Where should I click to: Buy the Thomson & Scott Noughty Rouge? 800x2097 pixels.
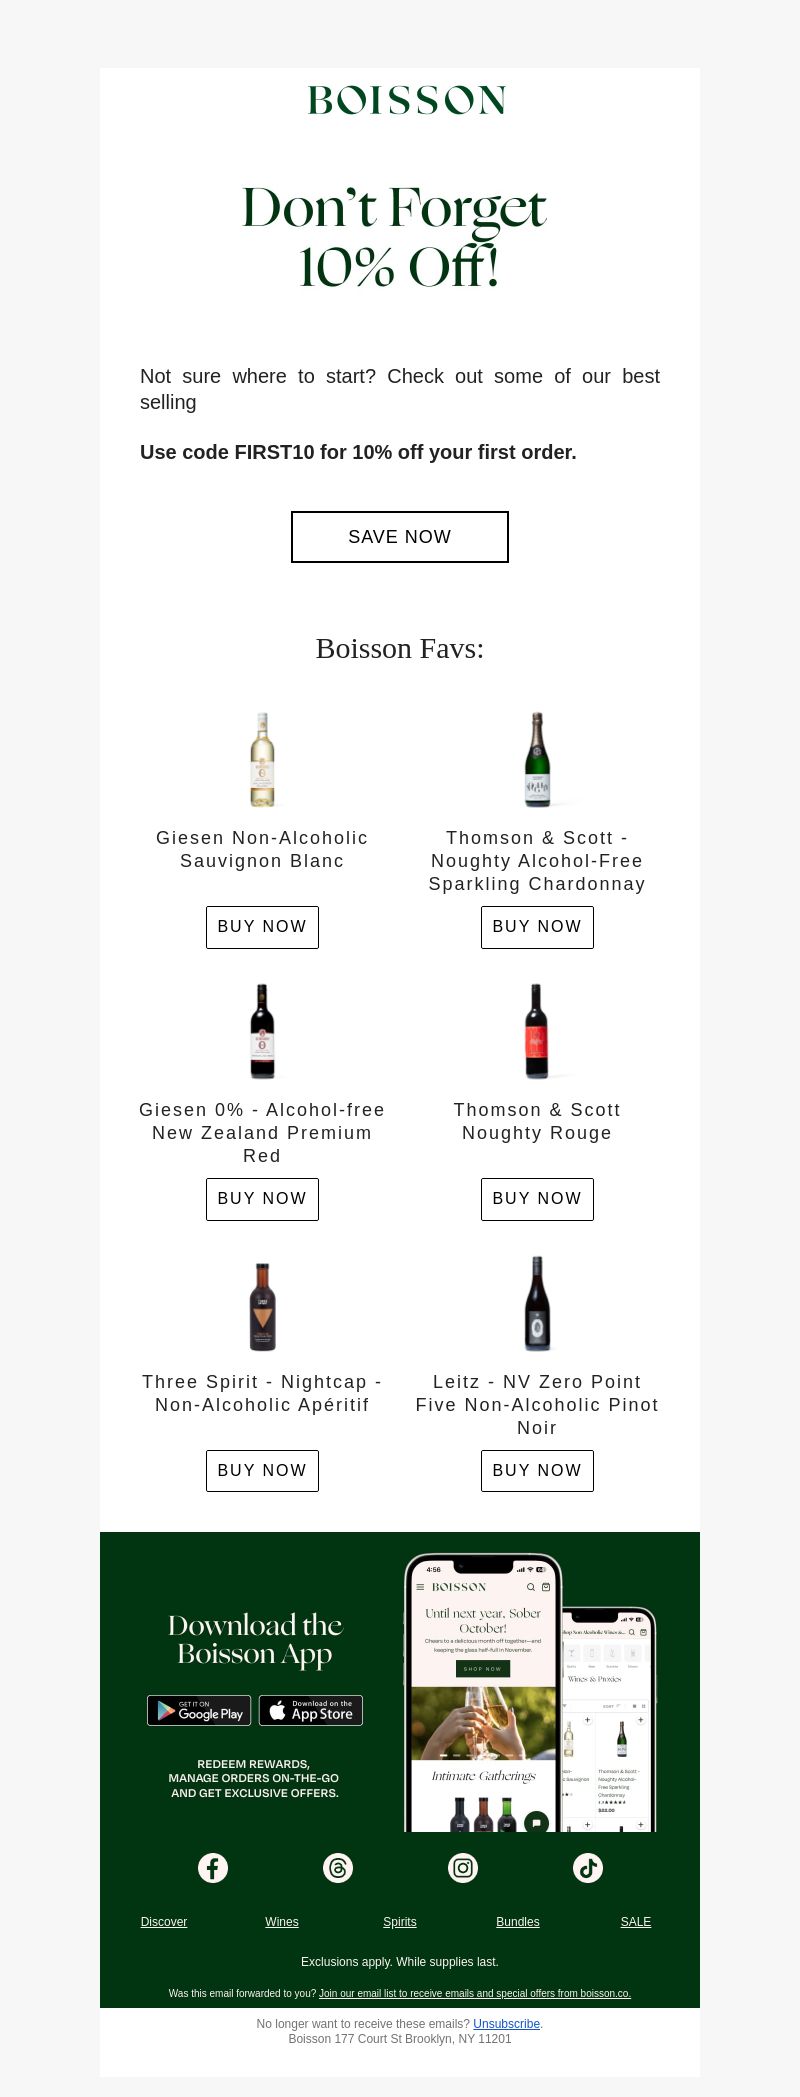pyautogui.click(x=537, y=1199)
